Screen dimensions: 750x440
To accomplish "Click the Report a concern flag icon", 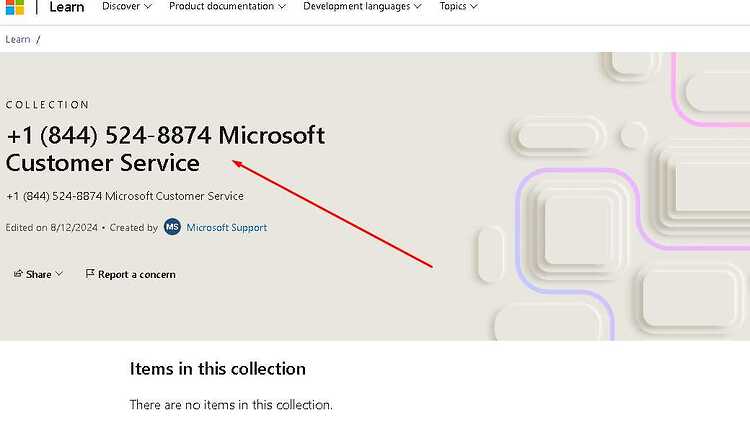I will (89, 274).
